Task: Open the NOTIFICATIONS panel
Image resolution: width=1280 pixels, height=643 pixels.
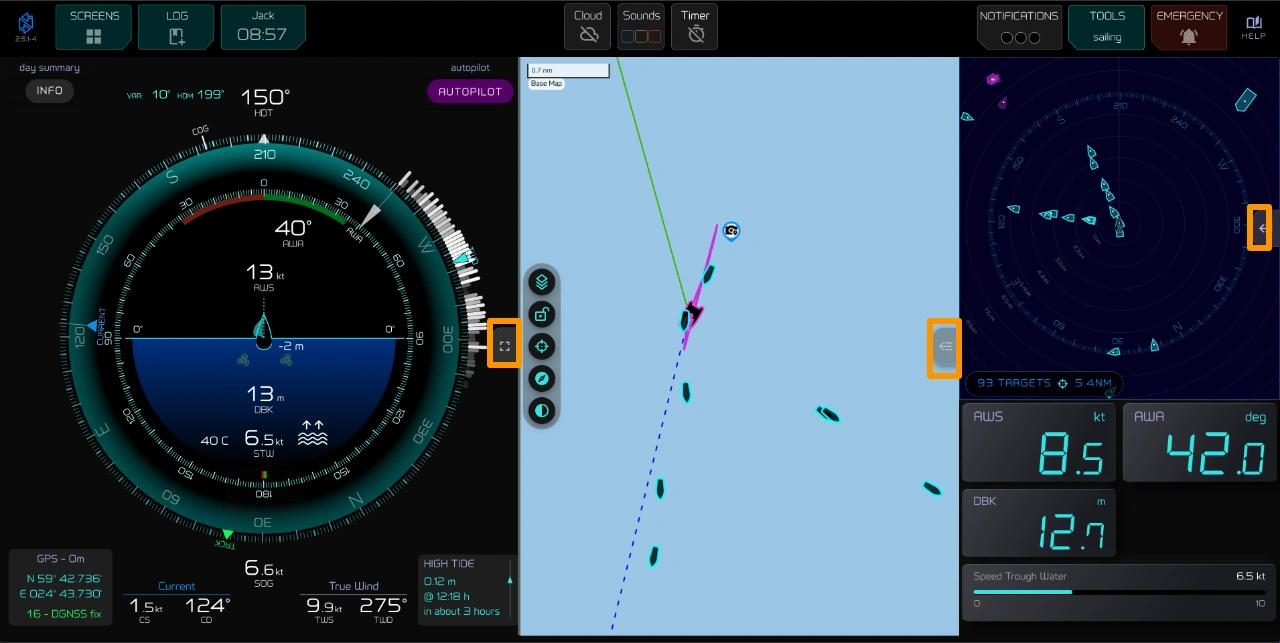Action: (x=1019, y=27)
